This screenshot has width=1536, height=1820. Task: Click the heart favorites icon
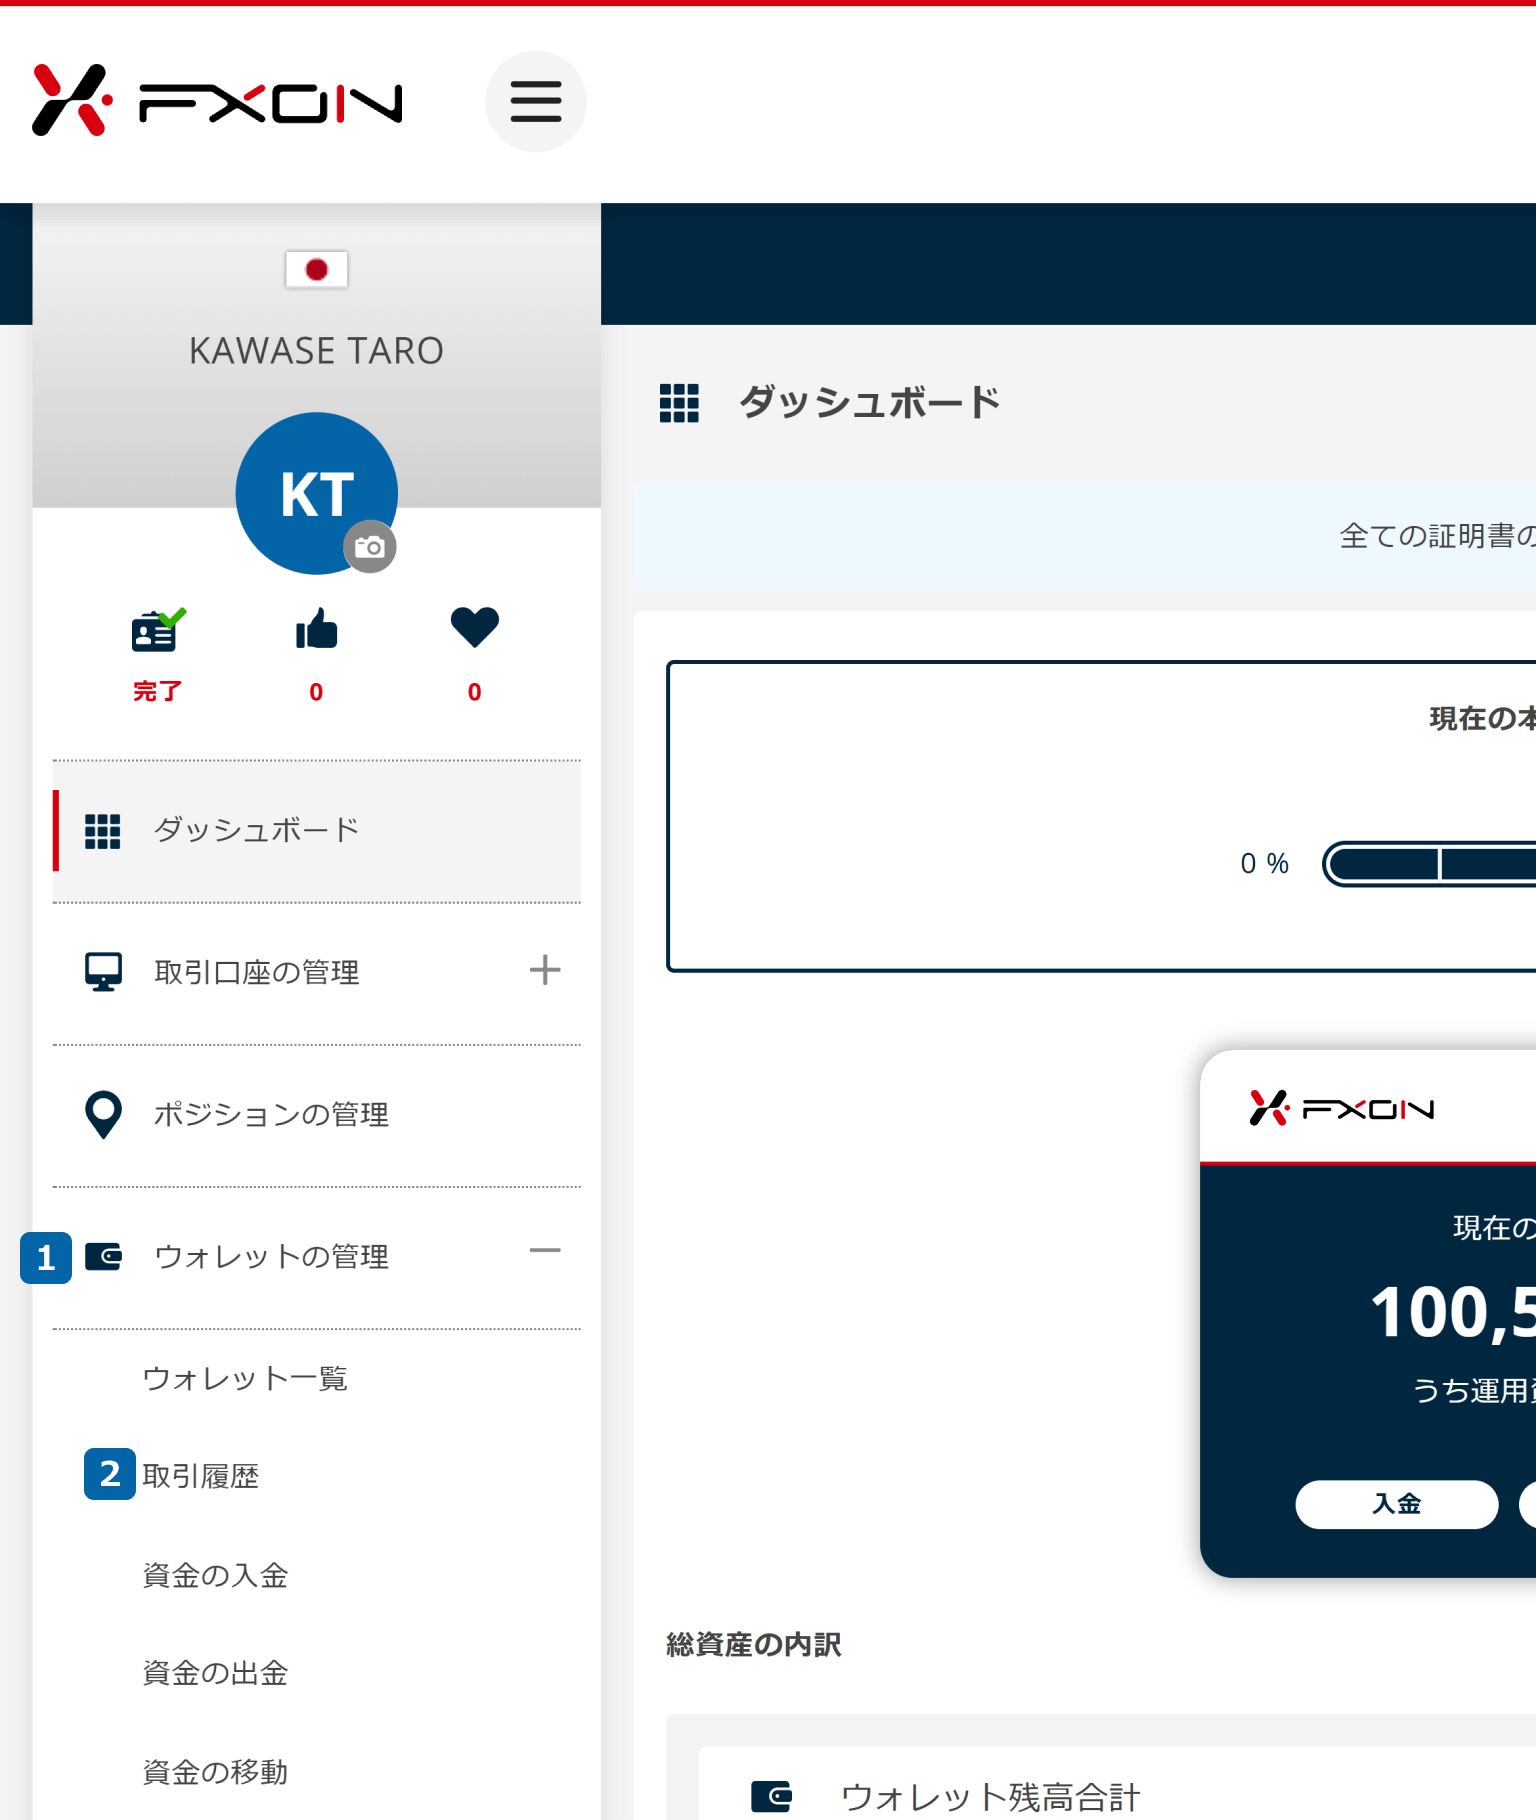(x=474, y=627)
